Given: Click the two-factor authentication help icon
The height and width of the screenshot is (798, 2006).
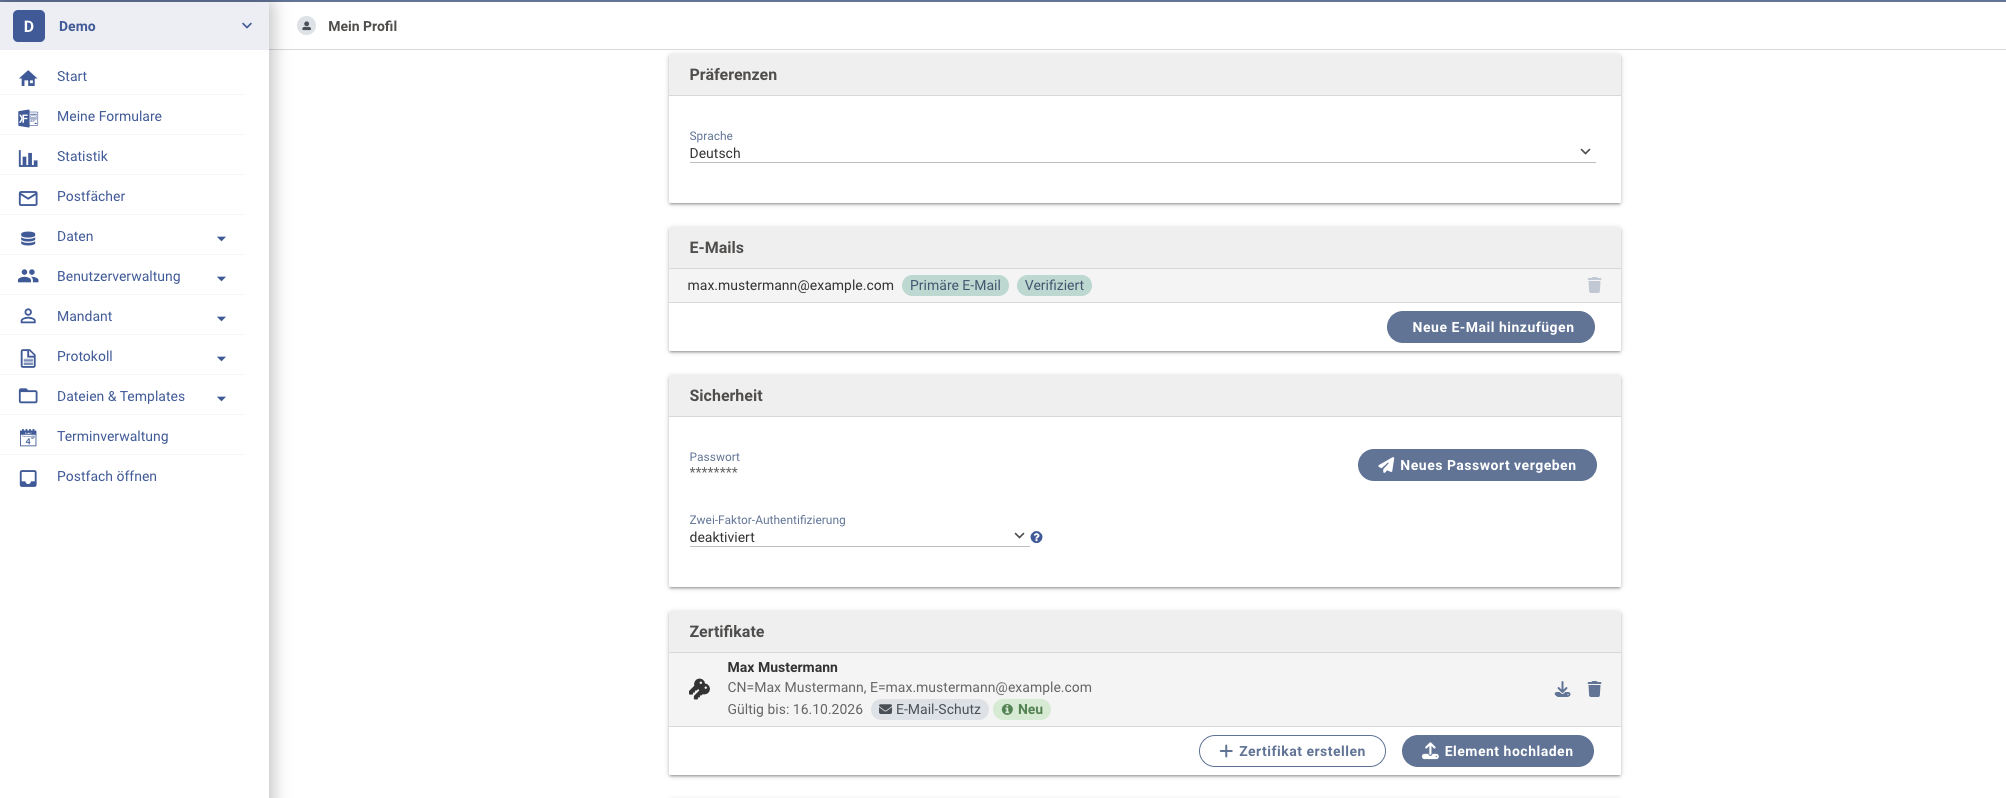Looking at the screenshot, I should [1037, 537].
